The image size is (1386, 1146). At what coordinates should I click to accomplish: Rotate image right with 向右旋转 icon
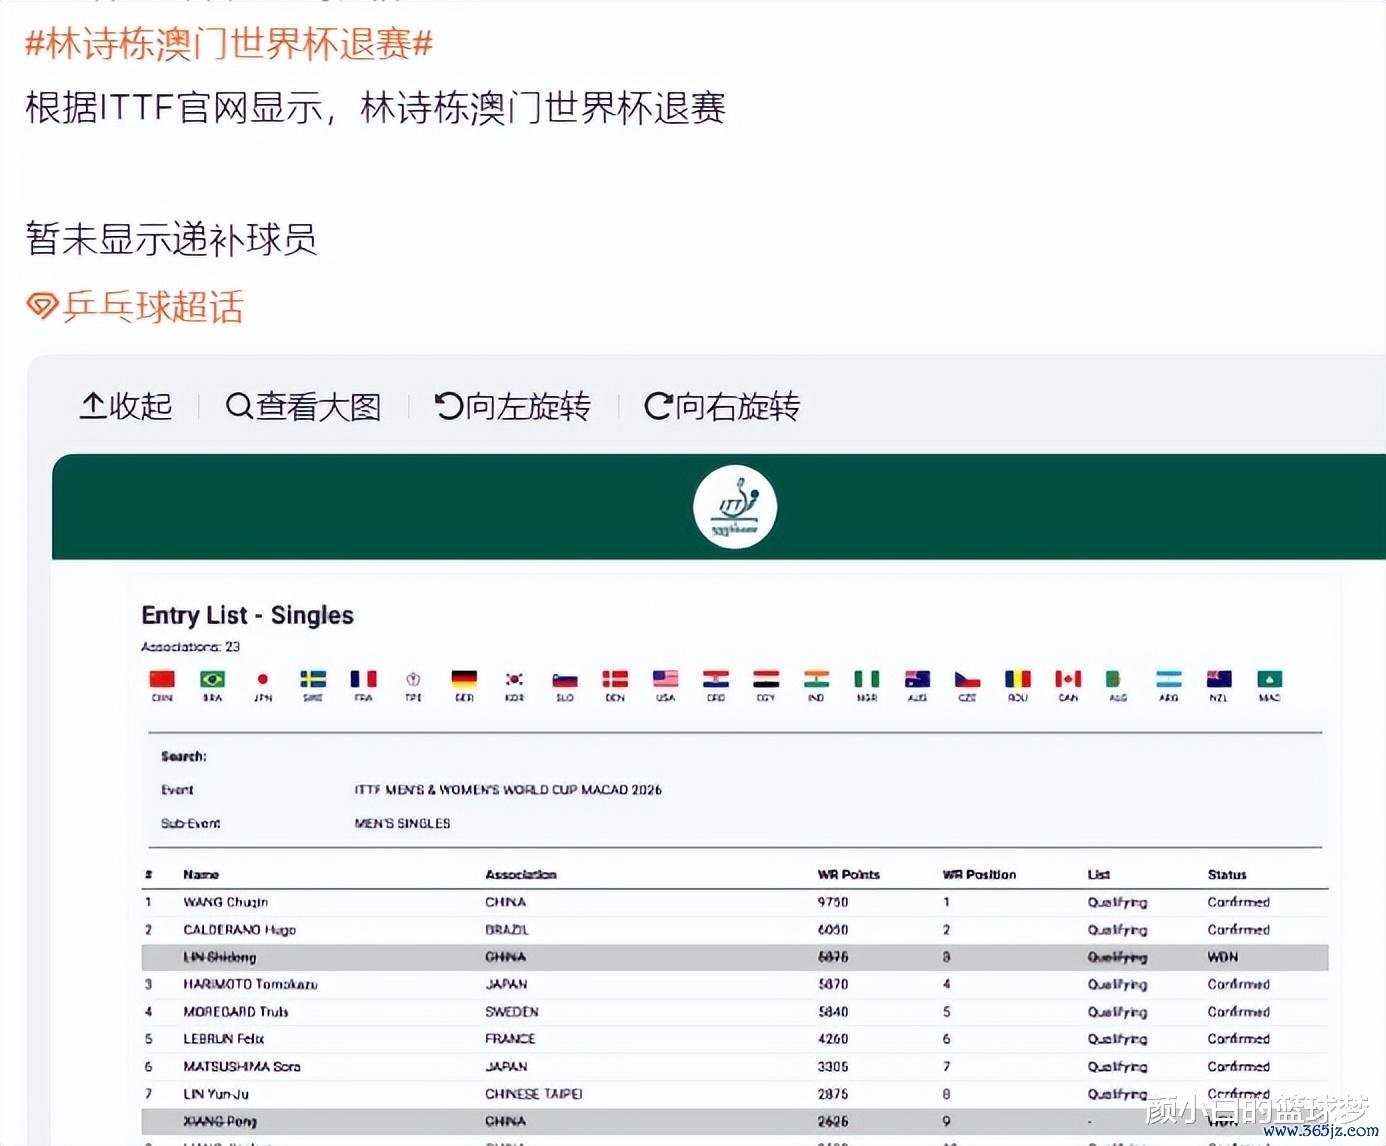point(658,406)
